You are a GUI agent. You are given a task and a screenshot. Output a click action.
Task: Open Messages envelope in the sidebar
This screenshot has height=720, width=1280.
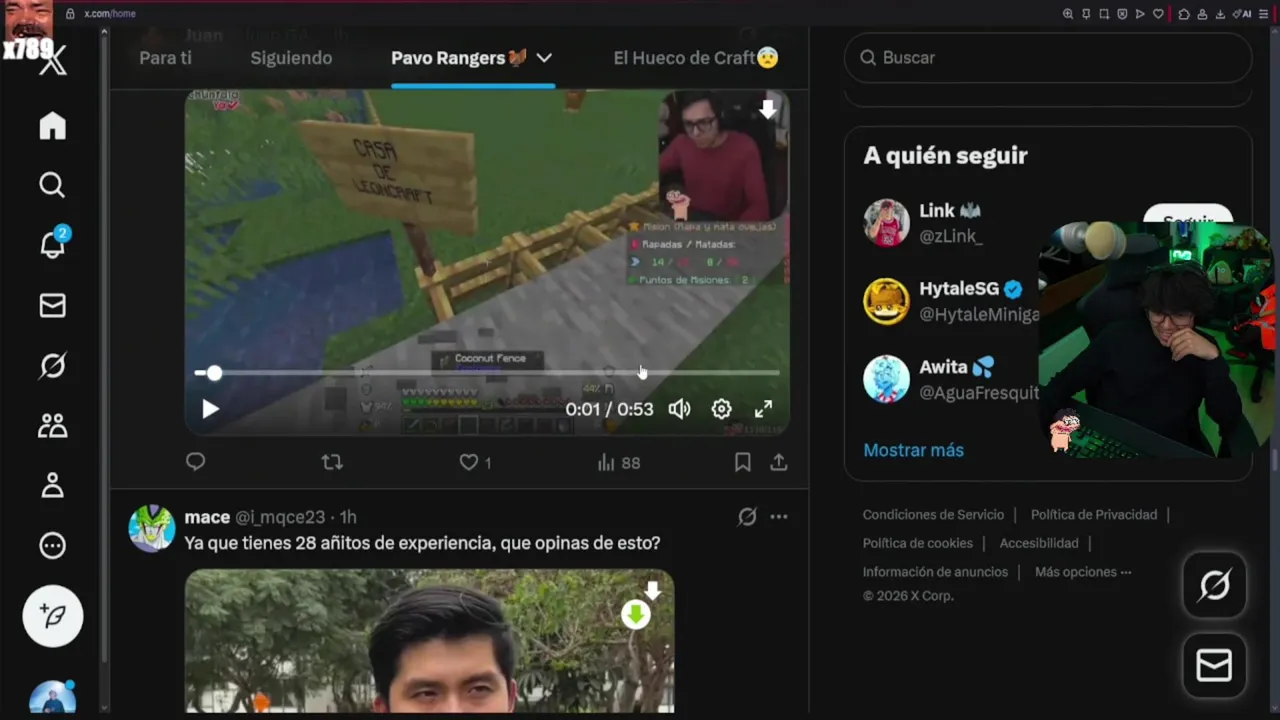click(52, 306)
